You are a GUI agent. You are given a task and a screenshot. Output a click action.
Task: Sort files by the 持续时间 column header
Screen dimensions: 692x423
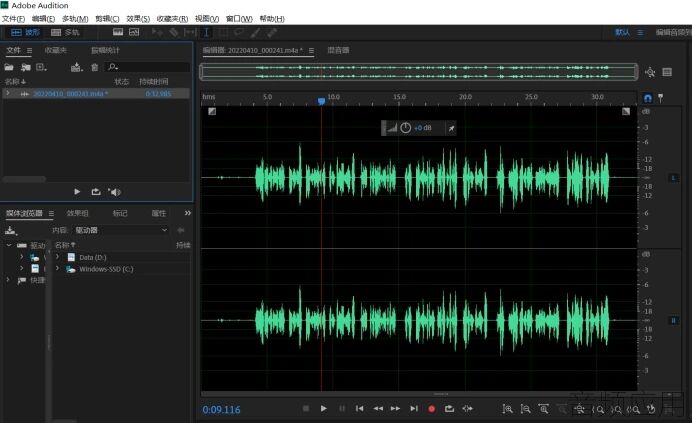154,82
